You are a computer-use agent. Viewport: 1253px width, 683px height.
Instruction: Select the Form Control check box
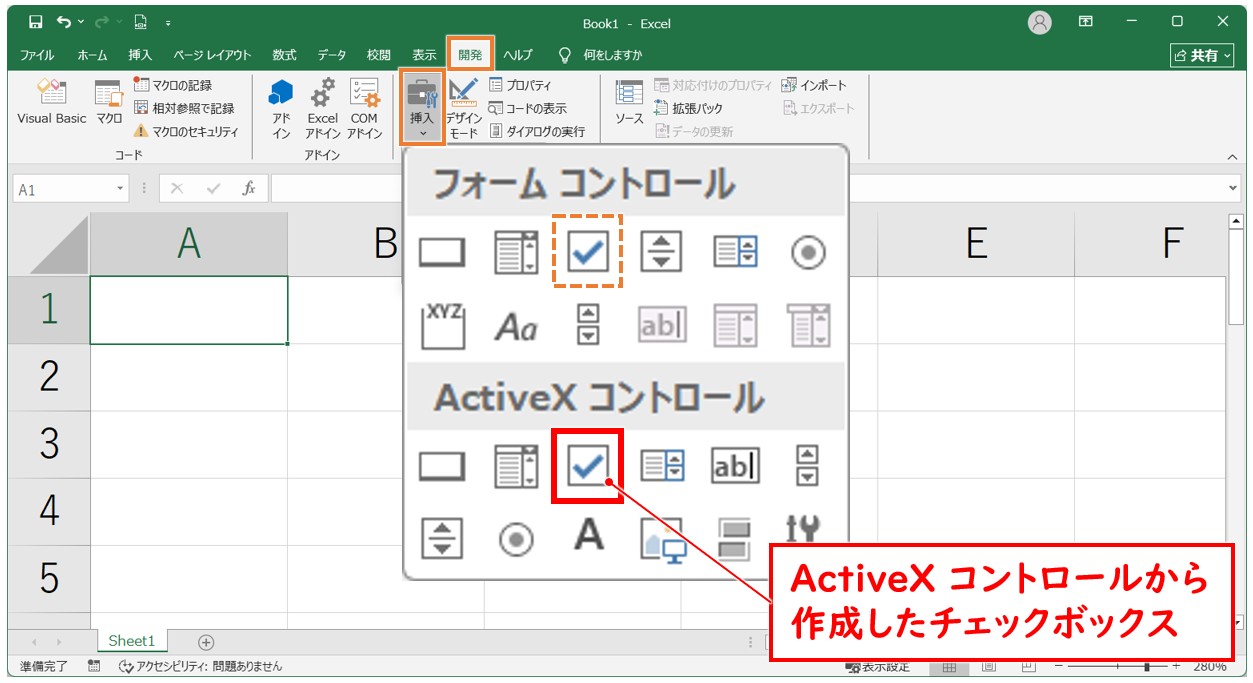[588, 252]
